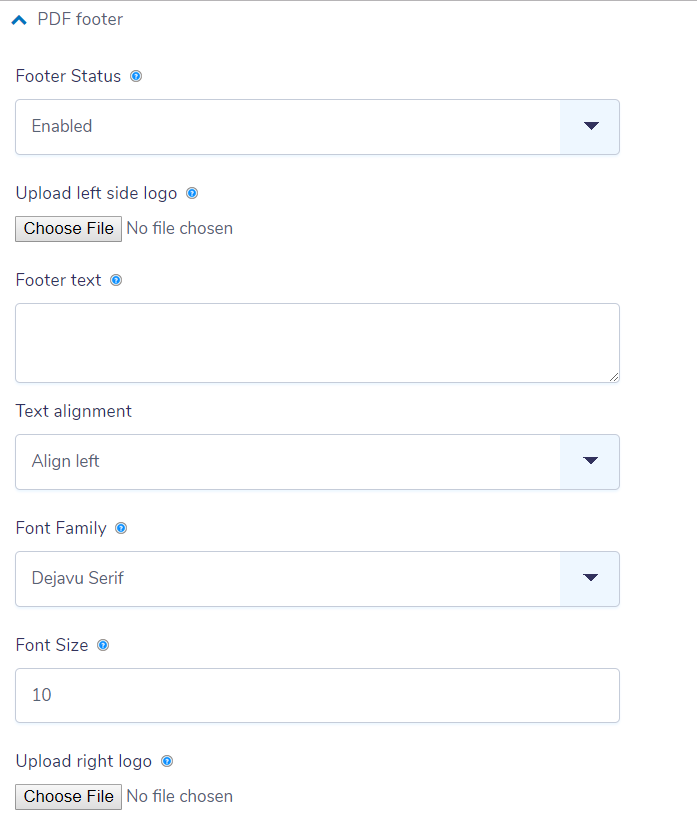The height and width of the screenshot is (816, 697).
Task: Choose a file for the left side logo
Action: coord(69,229)
